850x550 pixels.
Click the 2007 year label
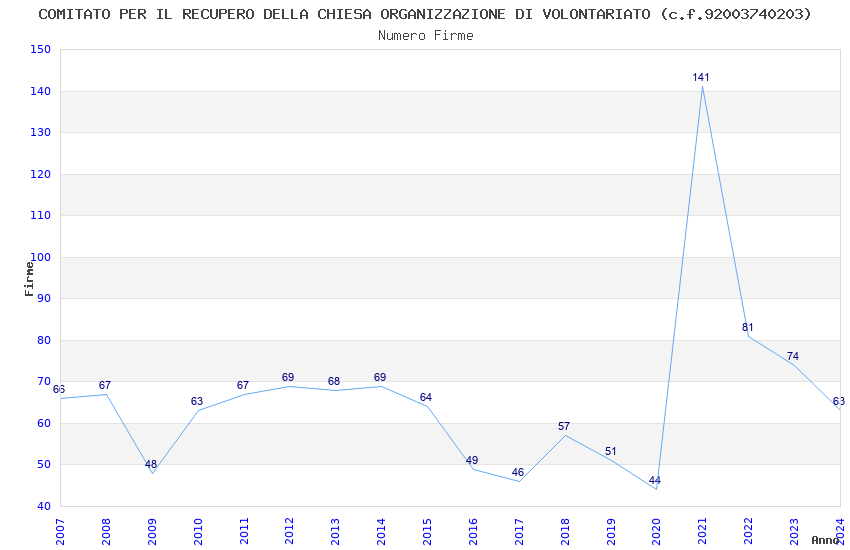coord(60,532)
